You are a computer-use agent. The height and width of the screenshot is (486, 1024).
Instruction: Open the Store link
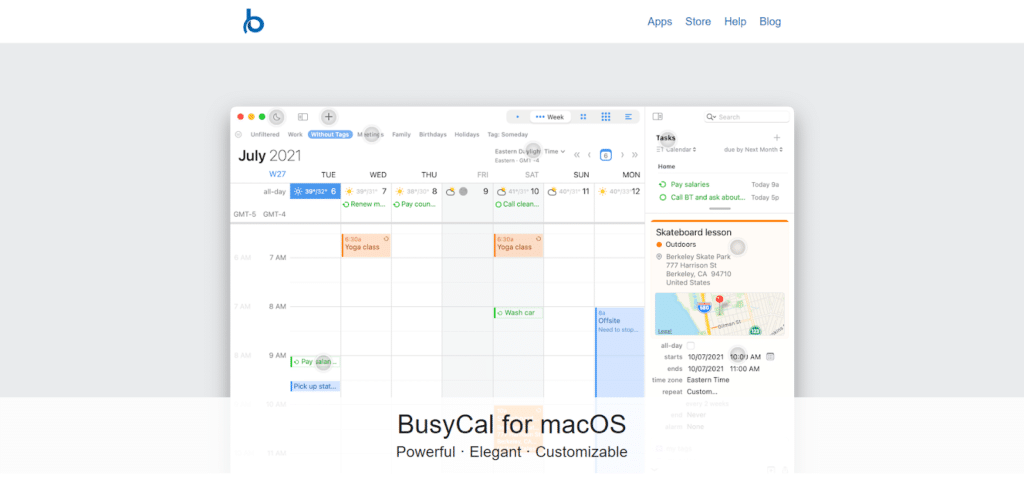[698, 21]
